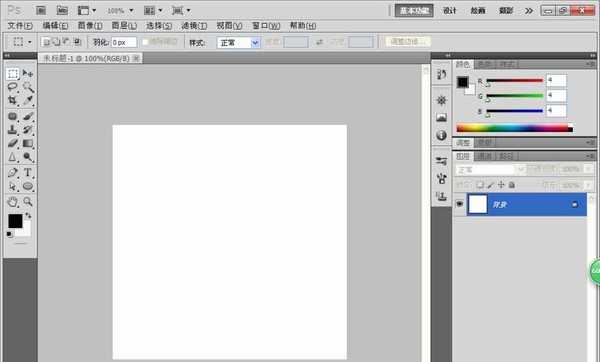
Task: Open the 滤镜(T) menu
Action: [194, 26]
